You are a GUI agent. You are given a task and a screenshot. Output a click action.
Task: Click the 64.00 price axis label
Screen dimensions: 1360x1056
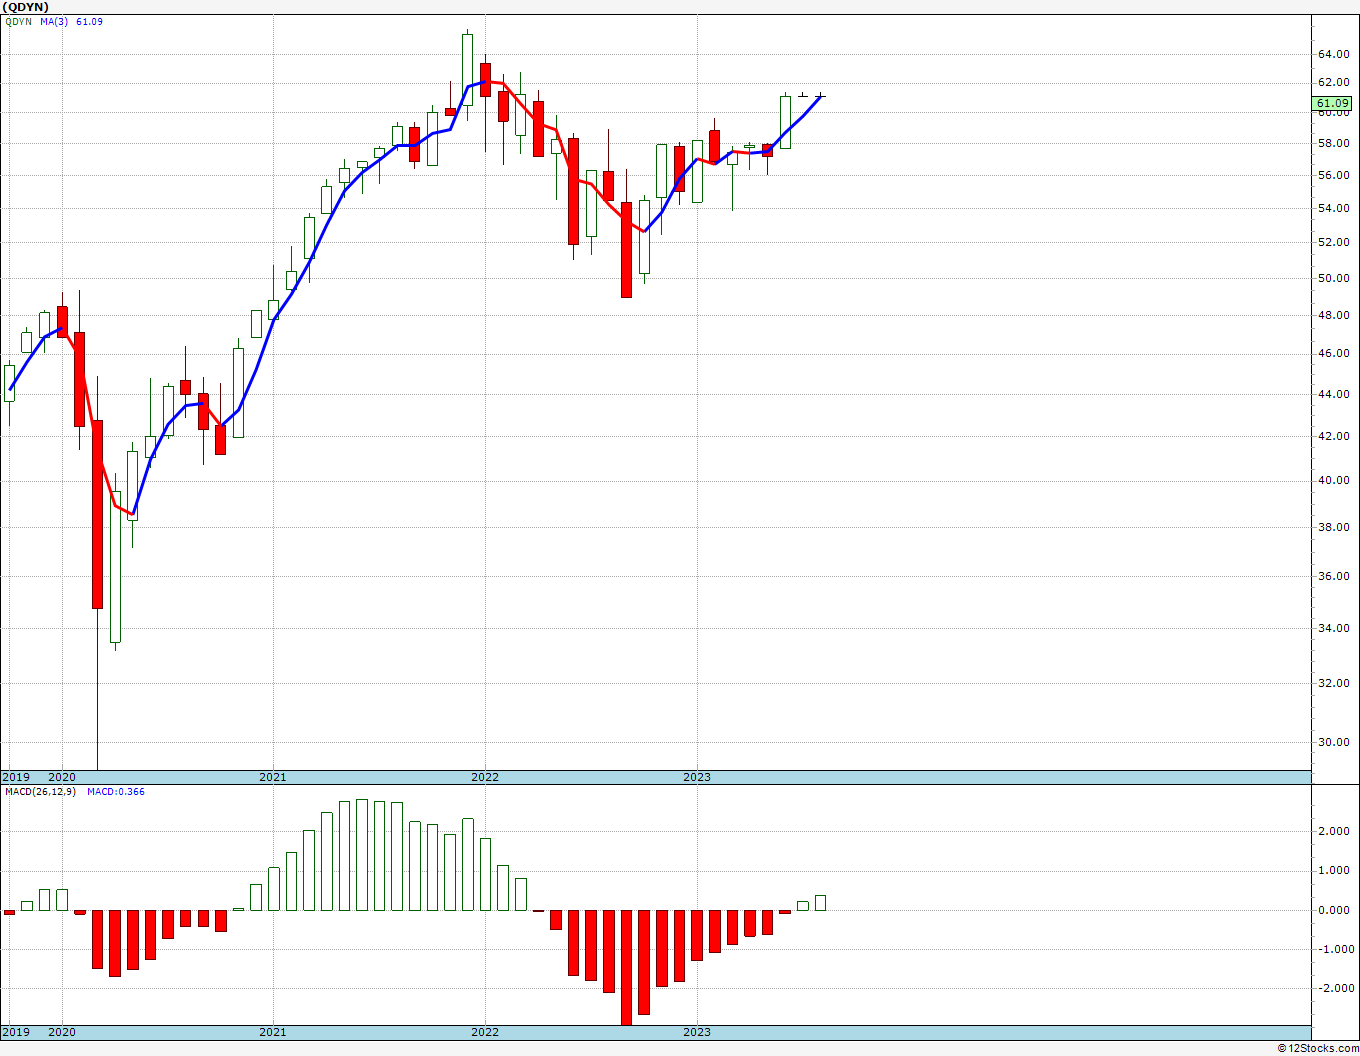(x=1333, y=54)
